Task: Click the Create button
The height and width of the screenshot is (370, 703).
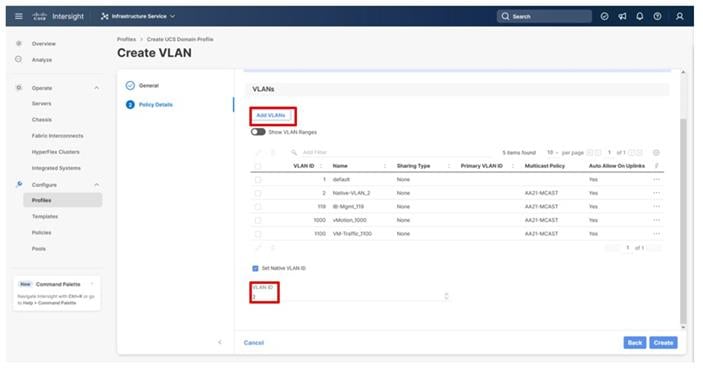Action: [663, 343]
